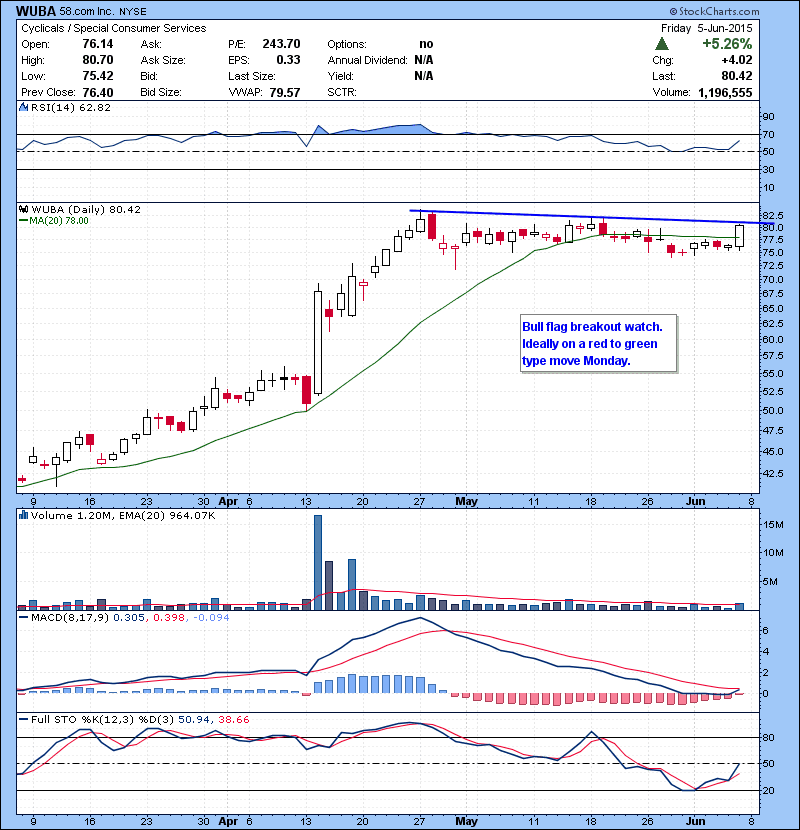Screen dimensions: 800x830
Task: Click the stochastic %K value 50.94
Action: [x=194, y=719]
